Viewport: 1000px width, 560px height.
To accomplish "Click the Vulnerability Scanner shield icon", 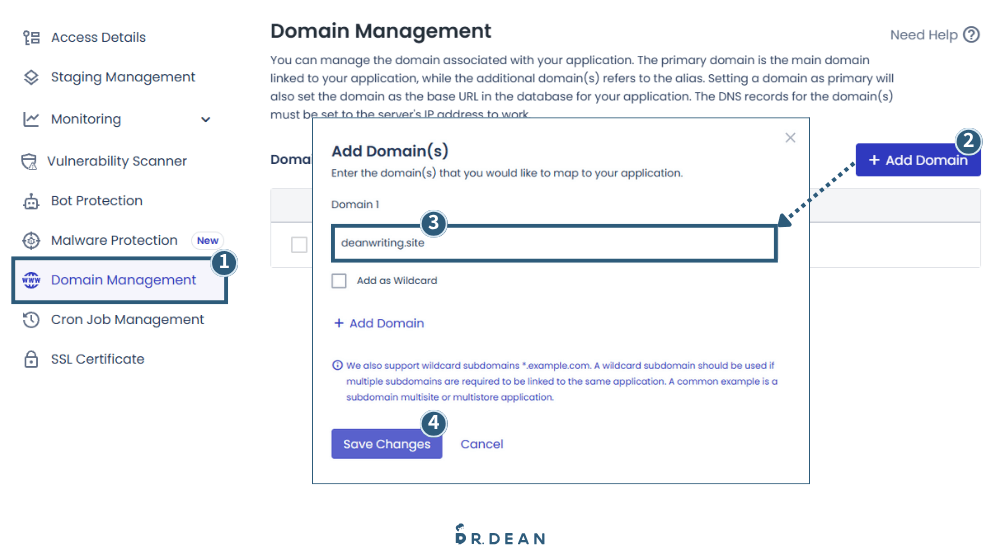I will (29, 161).
